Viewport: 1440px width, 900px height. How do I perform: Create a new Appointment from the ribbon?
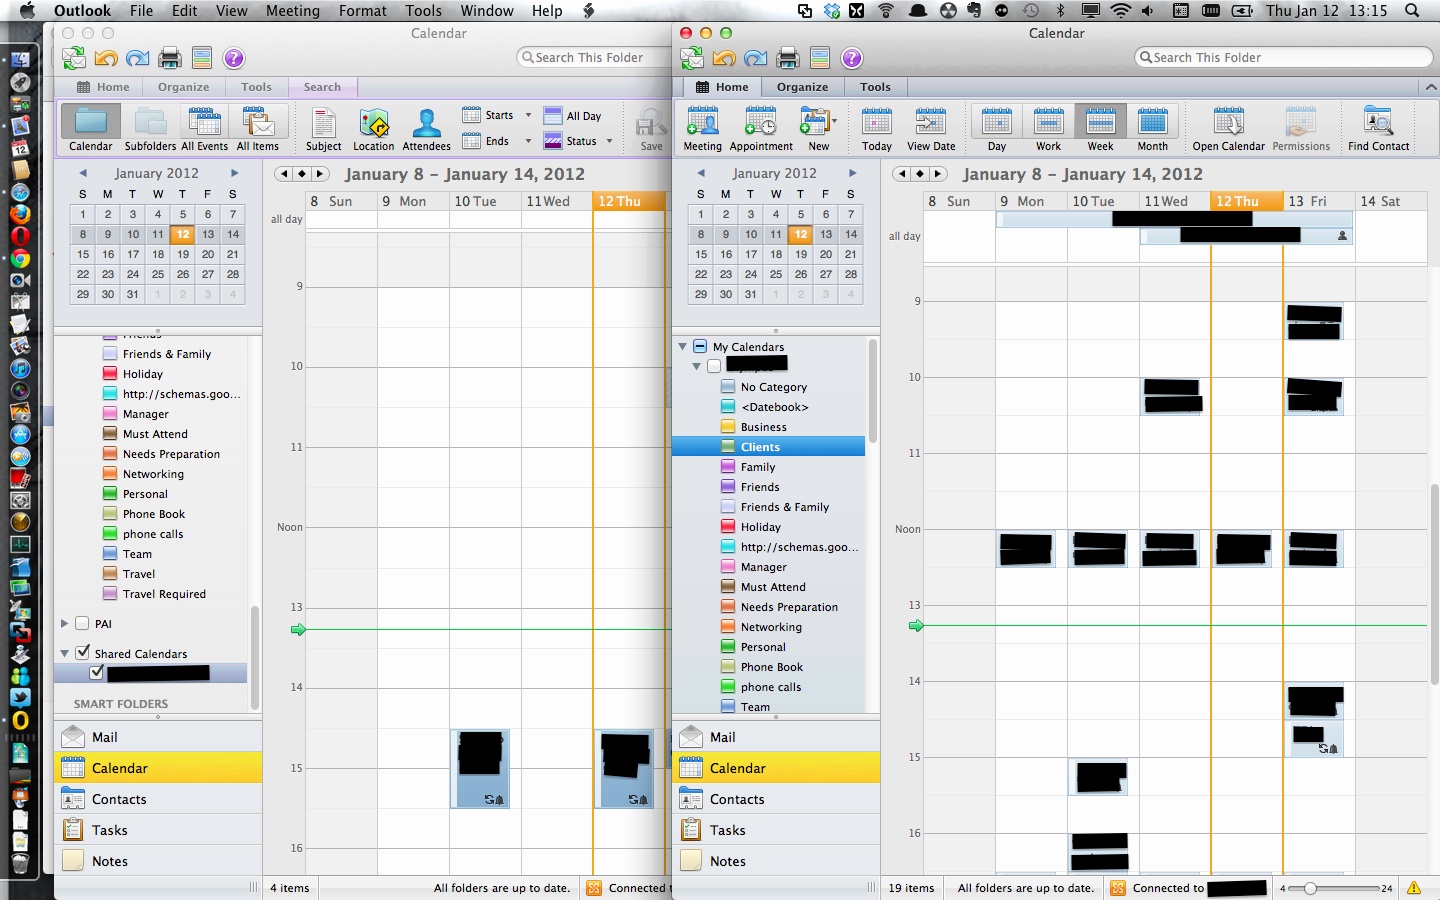(761, 129)
